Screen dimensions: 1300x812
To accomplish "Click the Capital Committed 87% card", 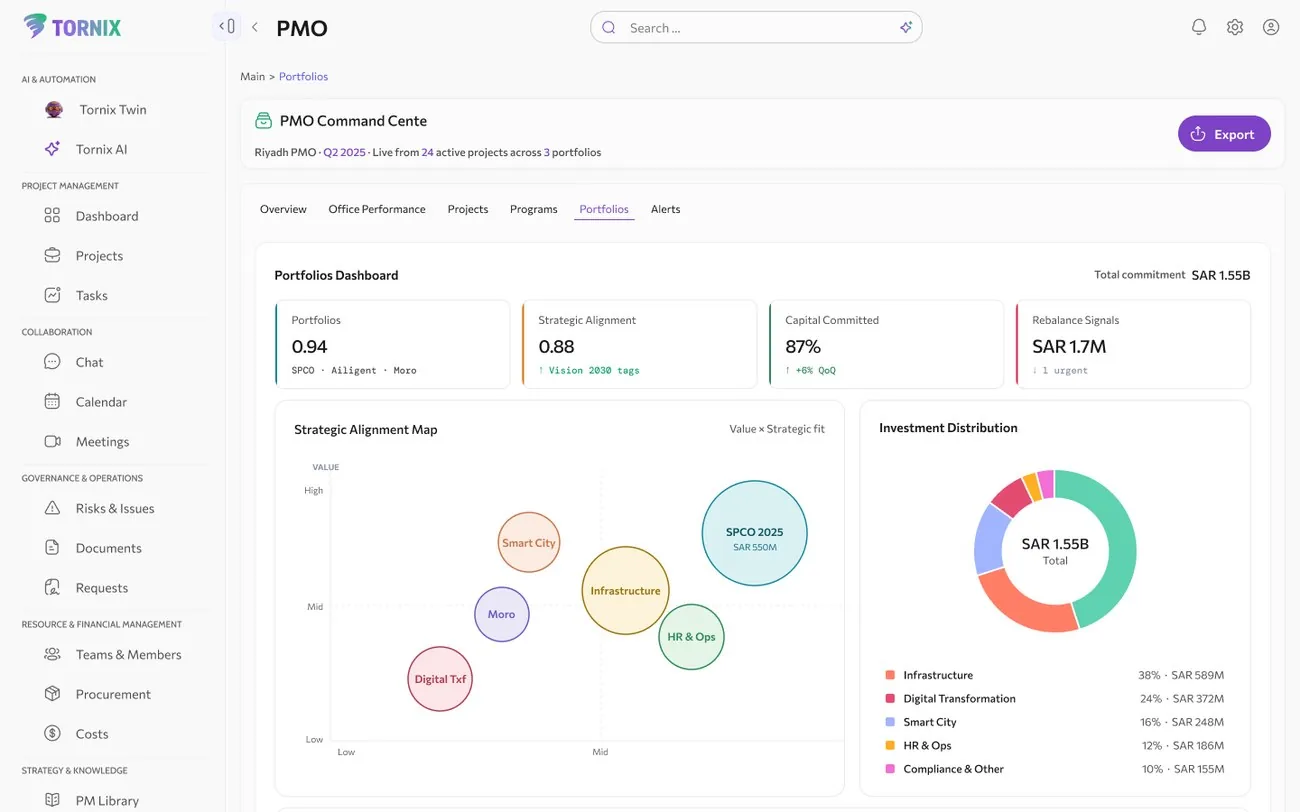I will [886, 344].
